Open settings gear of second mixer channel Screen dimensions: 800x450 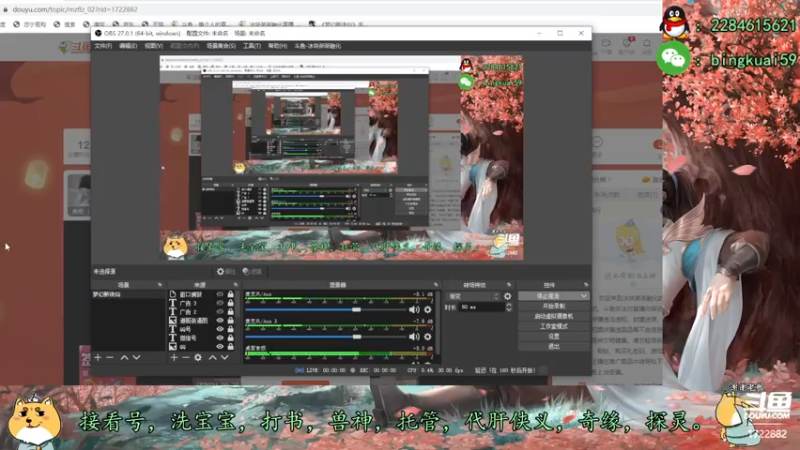[x=428, y=337]
